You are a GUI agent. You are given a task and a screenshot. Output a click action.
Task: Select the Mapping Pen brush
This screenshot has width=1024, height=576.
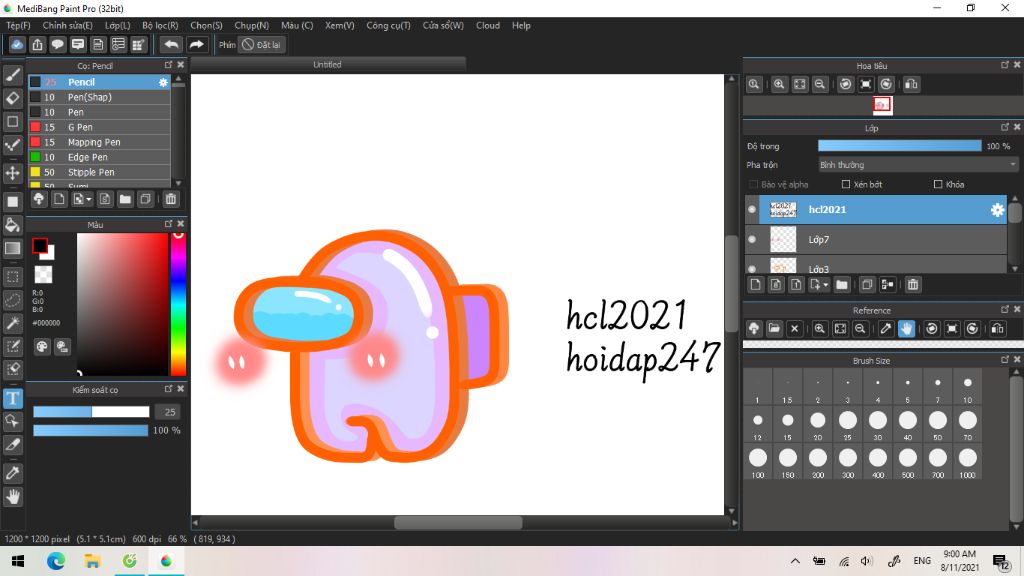pos(99,142)
